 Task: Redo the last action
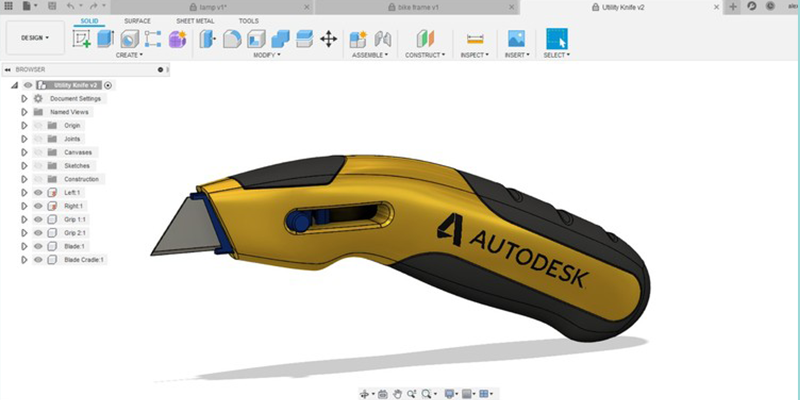pos(93,6)
